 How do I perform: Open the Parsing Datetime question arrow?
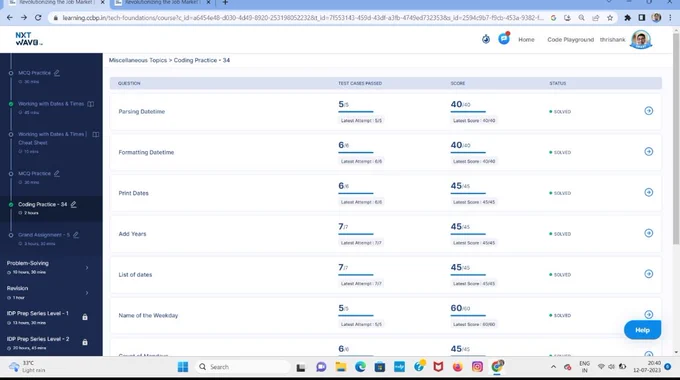[648, 111]
